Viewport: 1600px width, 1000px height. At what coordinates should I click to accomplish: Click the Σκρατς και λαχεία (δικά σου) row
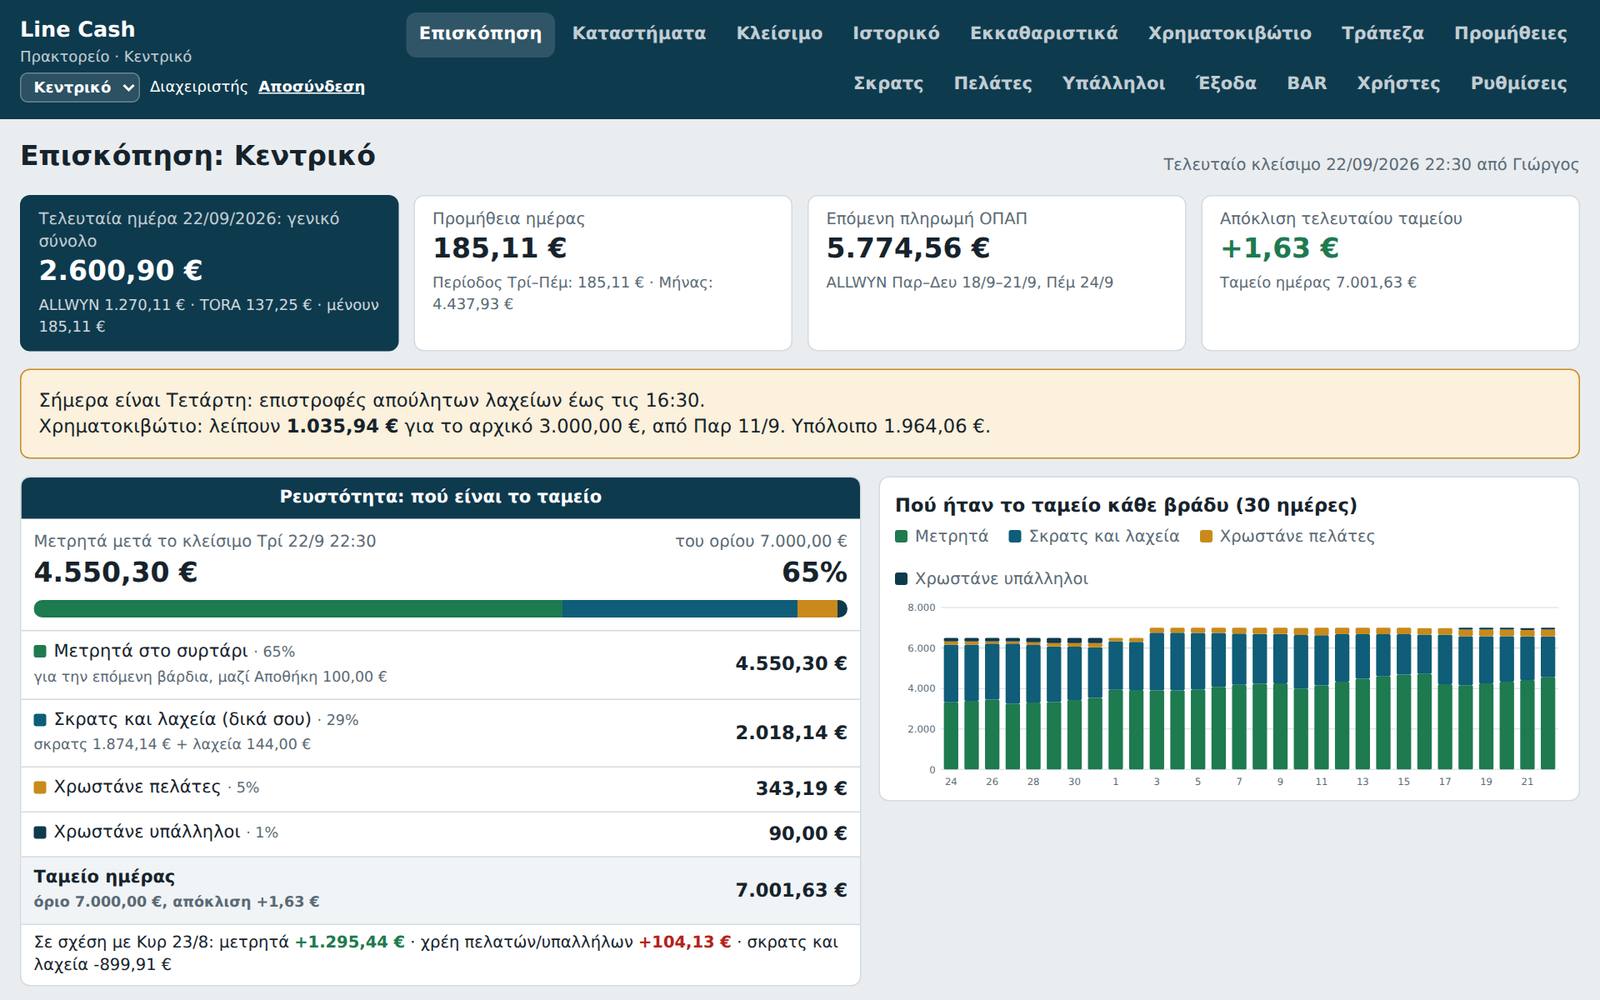pyautogui.click(x=440, y=732)
